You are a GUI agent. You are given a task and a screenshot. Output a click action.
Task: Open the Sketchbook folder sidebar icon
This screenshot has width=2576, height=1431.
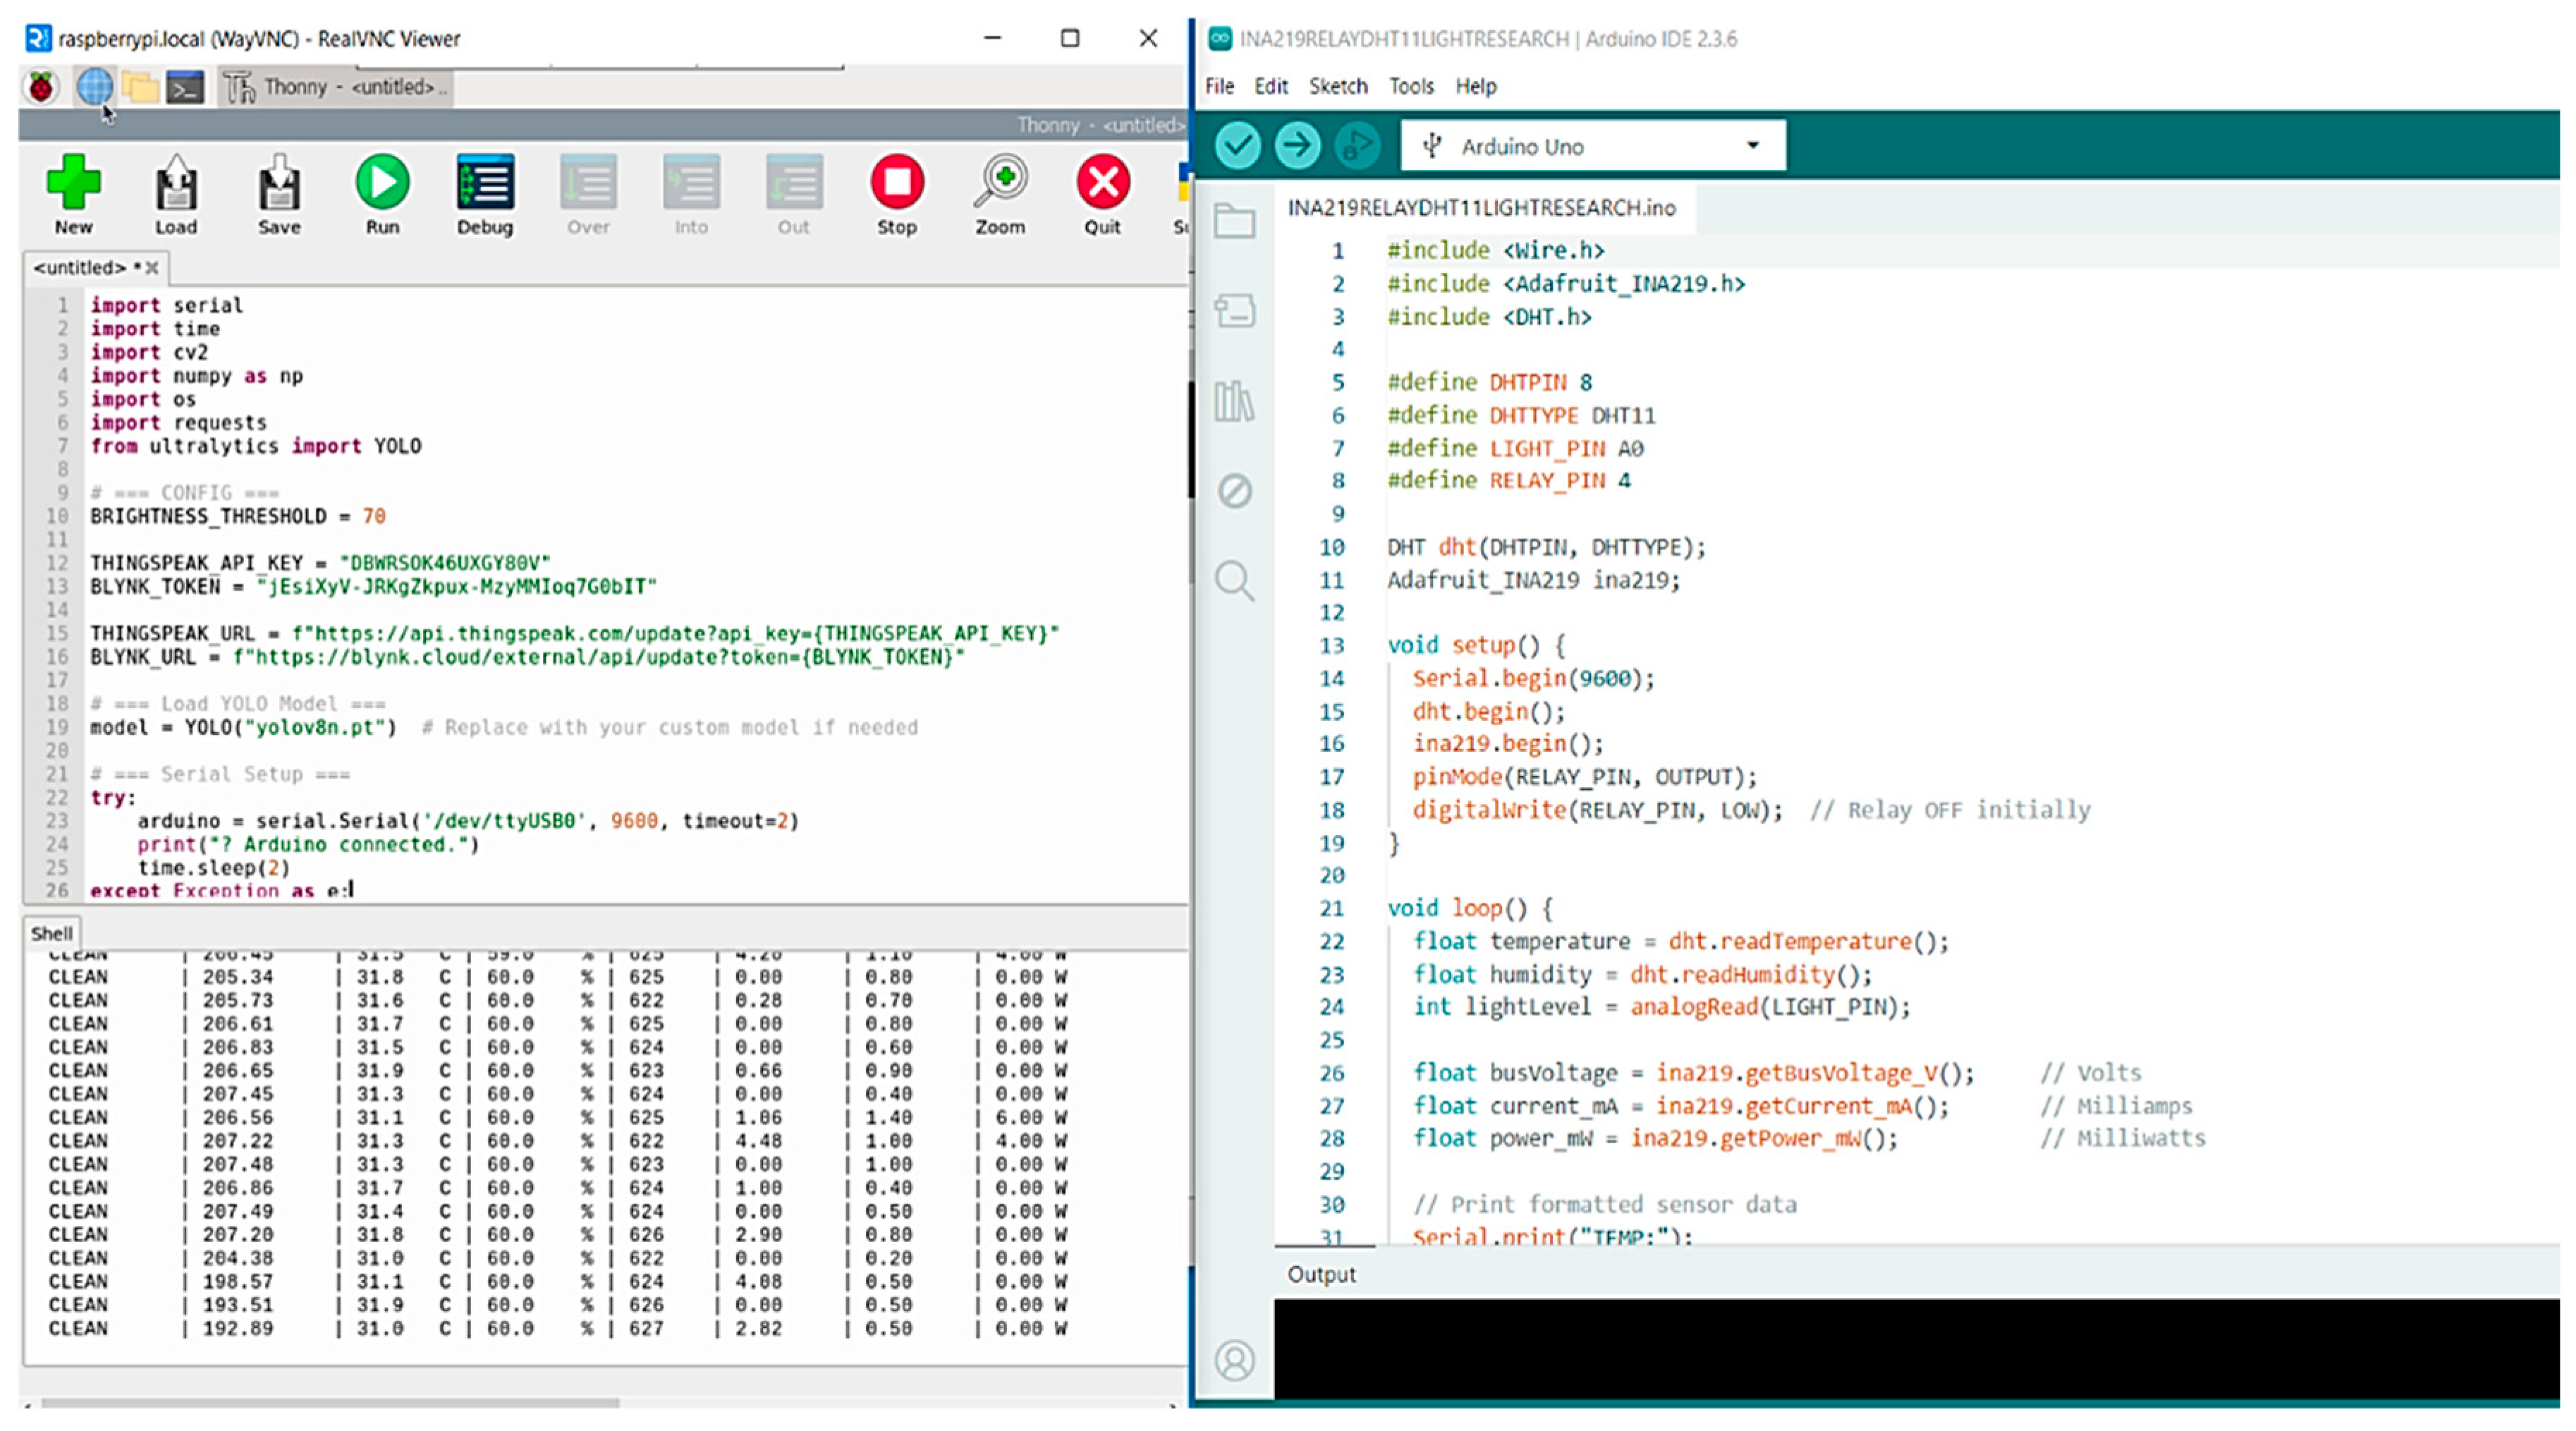pos(1234,221)
